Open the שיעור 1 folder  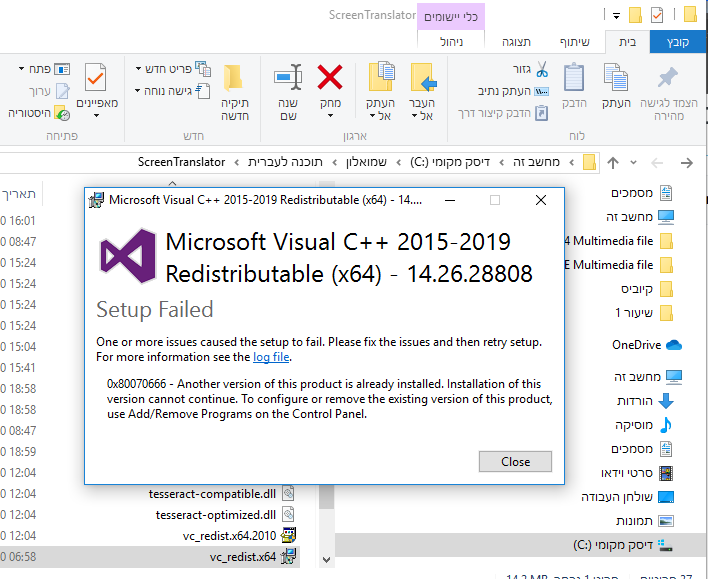click(644, 313)
